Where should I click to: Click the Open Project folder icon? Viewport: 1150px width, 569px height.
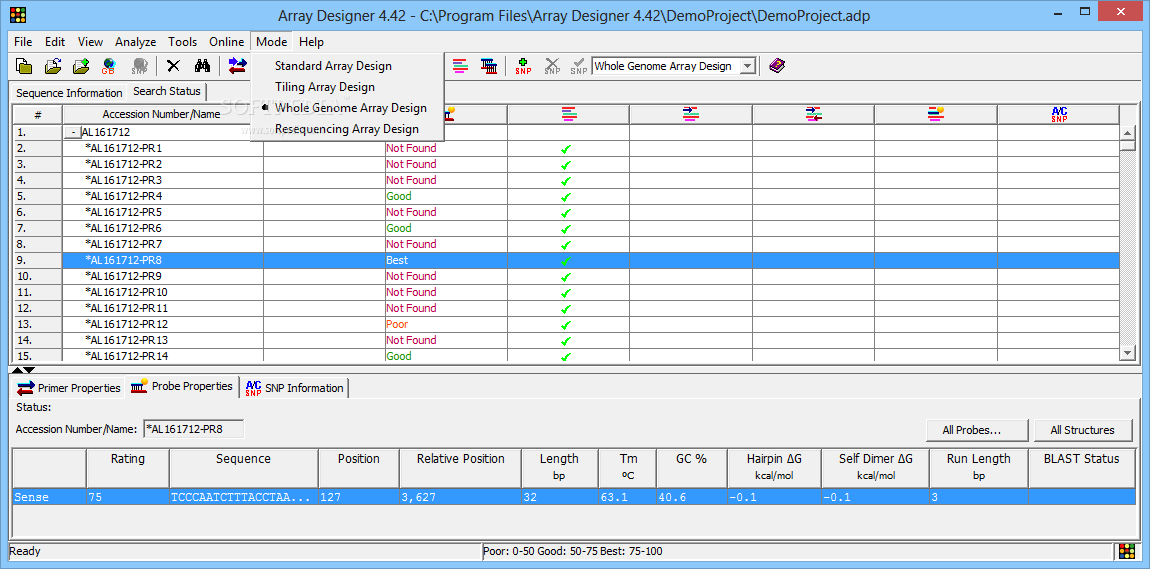tap(53, 66)
